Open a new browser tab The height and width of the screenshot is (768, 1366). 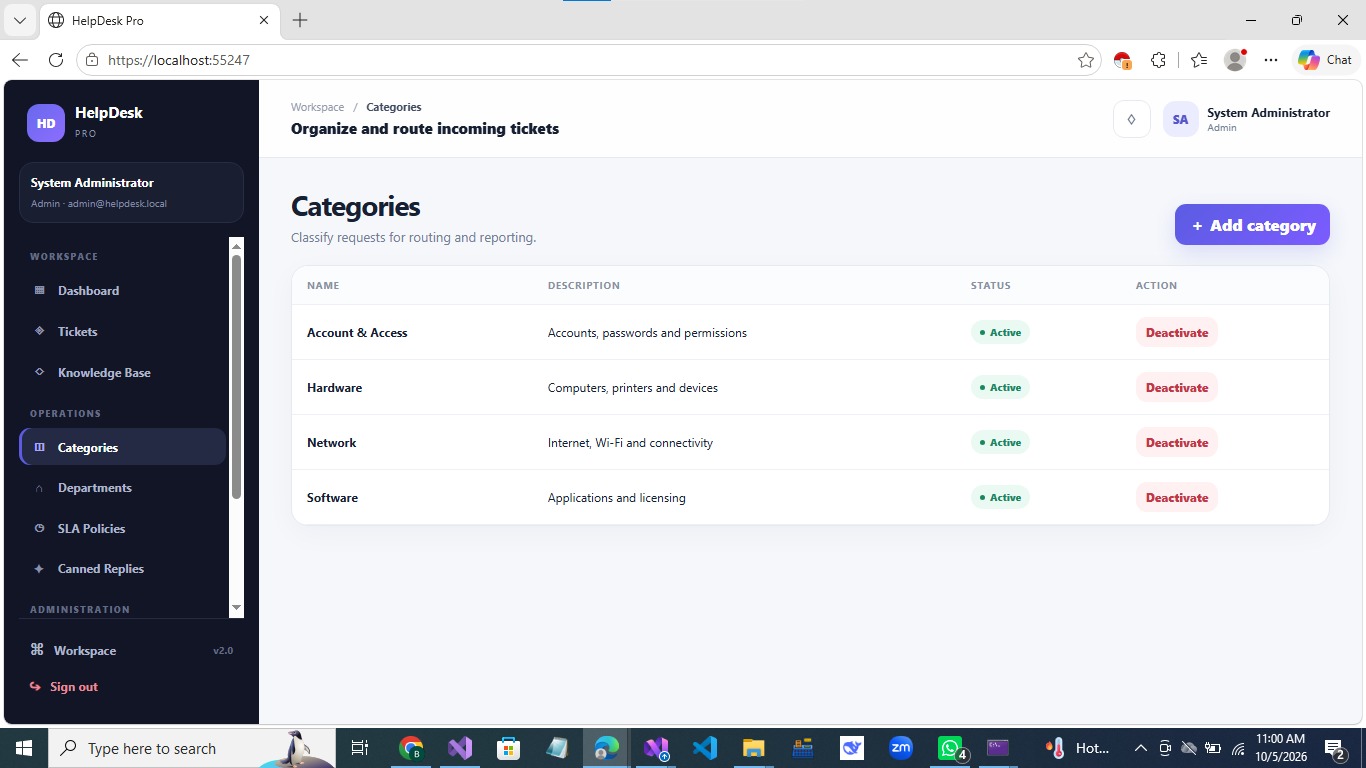pos(300,20)
